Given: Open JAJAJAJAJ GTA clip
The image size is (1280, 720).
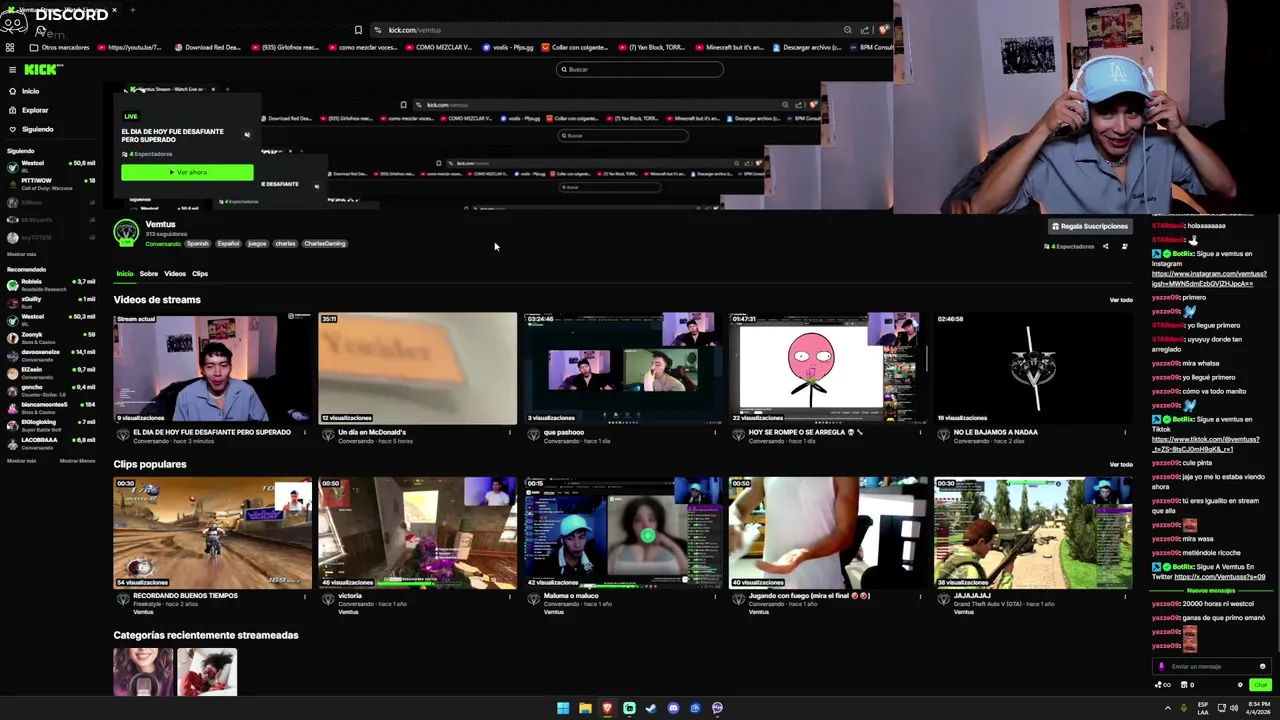Looking at the screenshot, I should [x=1033, y=533].
